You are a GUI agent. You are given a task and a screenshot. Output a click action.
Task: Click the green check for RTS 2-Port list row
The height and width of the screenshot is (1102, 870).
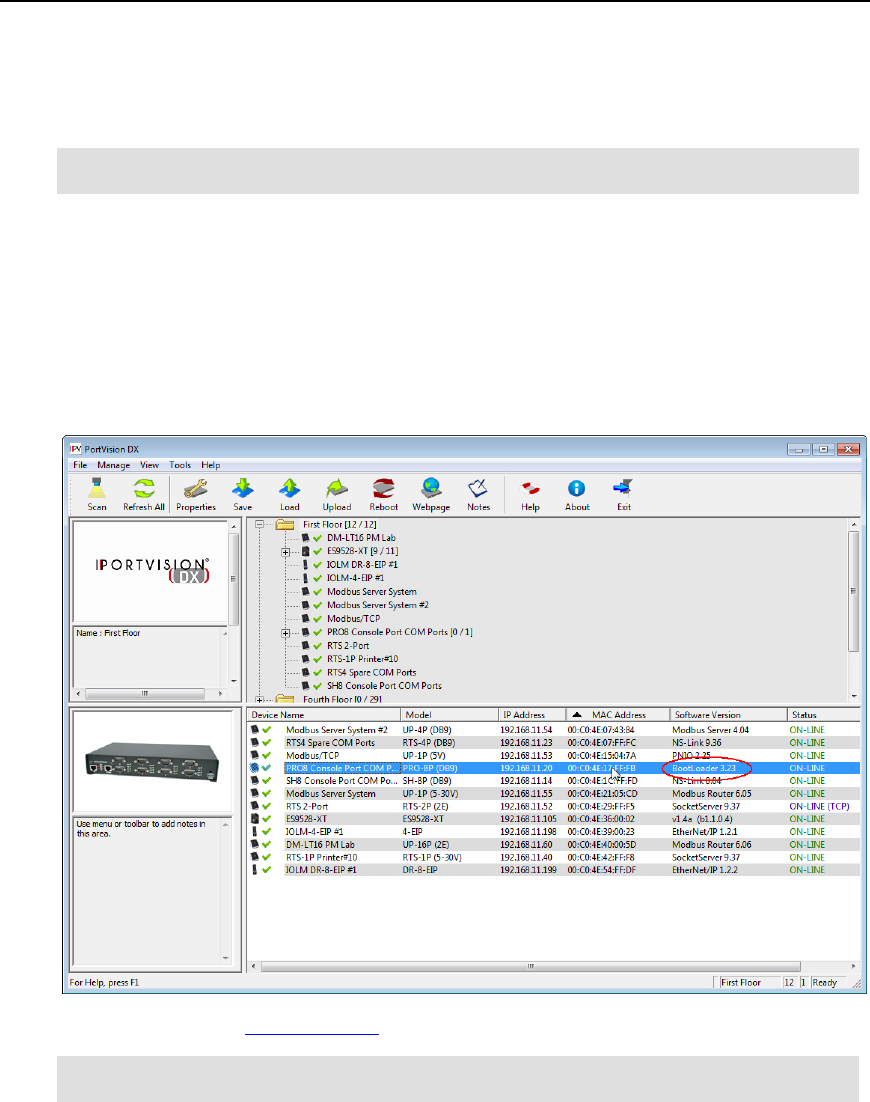coord(266,806)
